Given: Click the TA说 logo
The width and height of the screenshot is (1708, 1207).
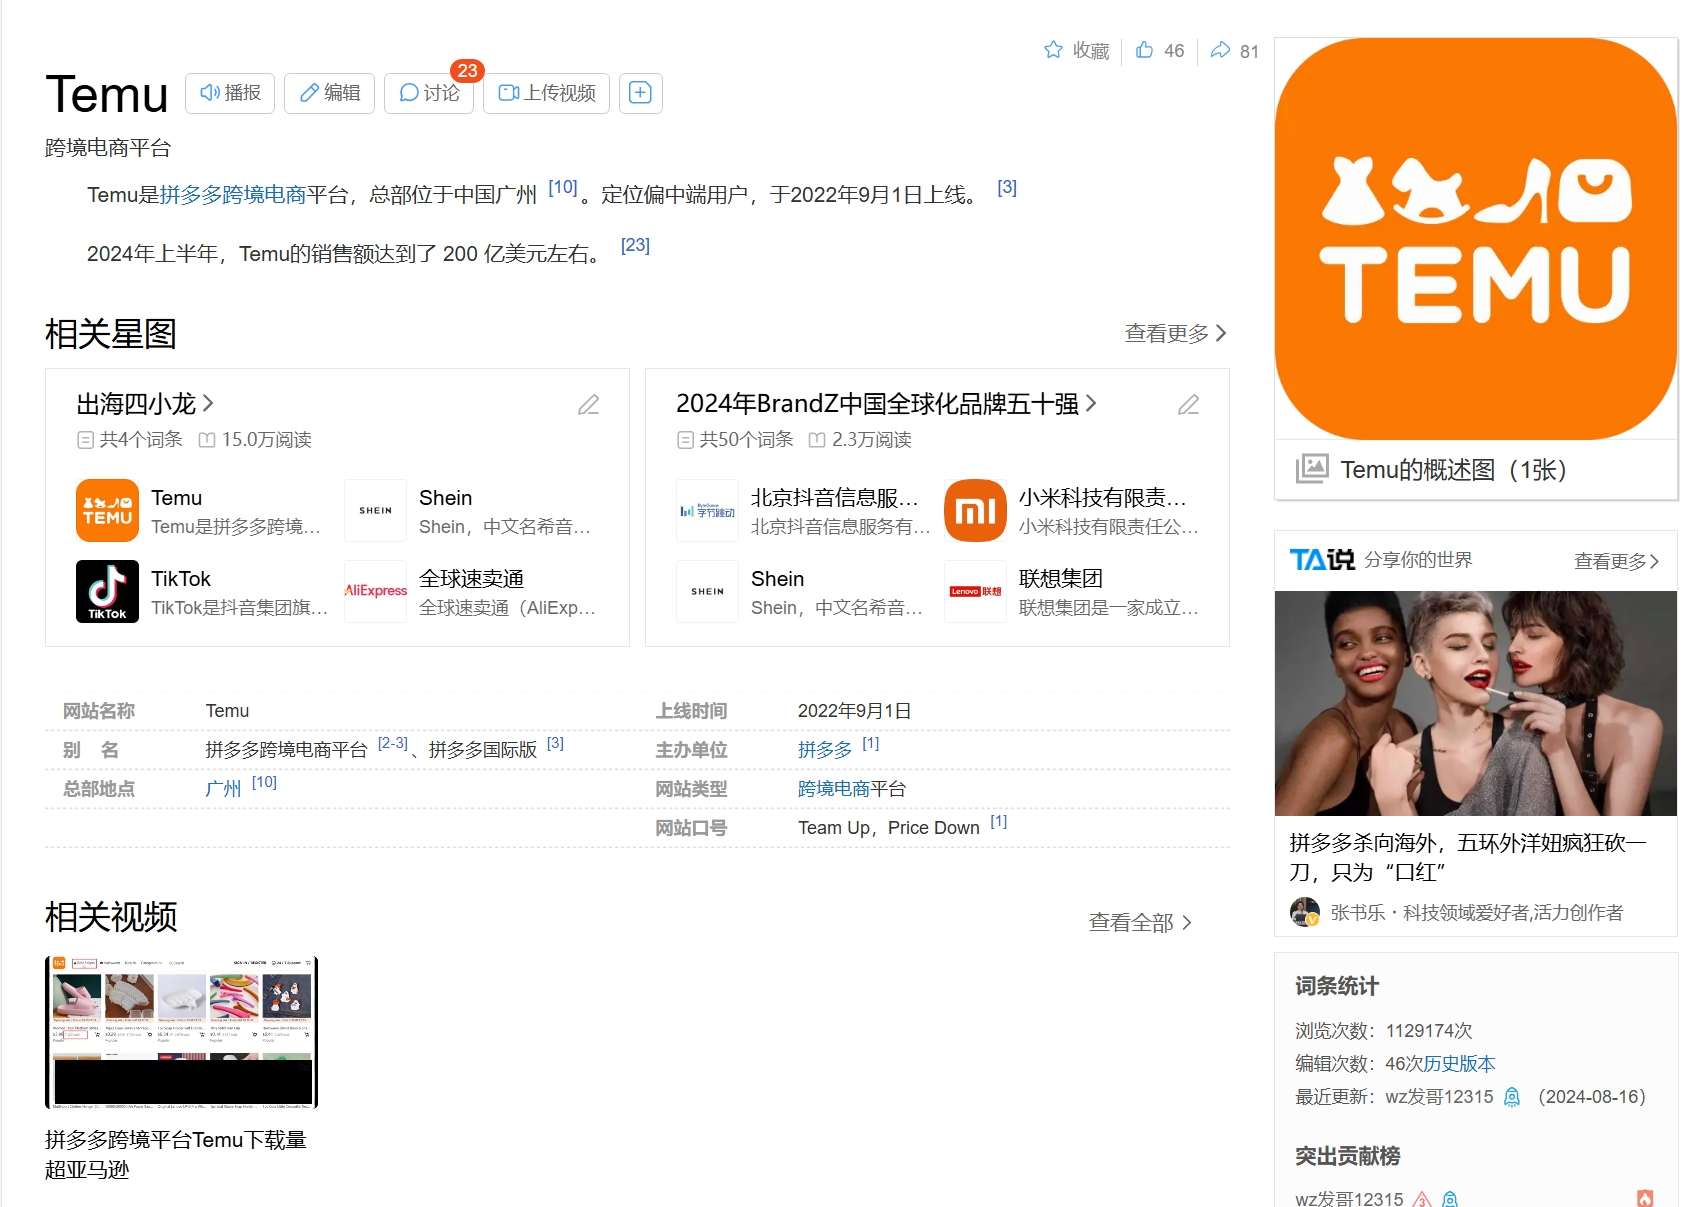Looking at the screenshot, I should coord(1322,560).
